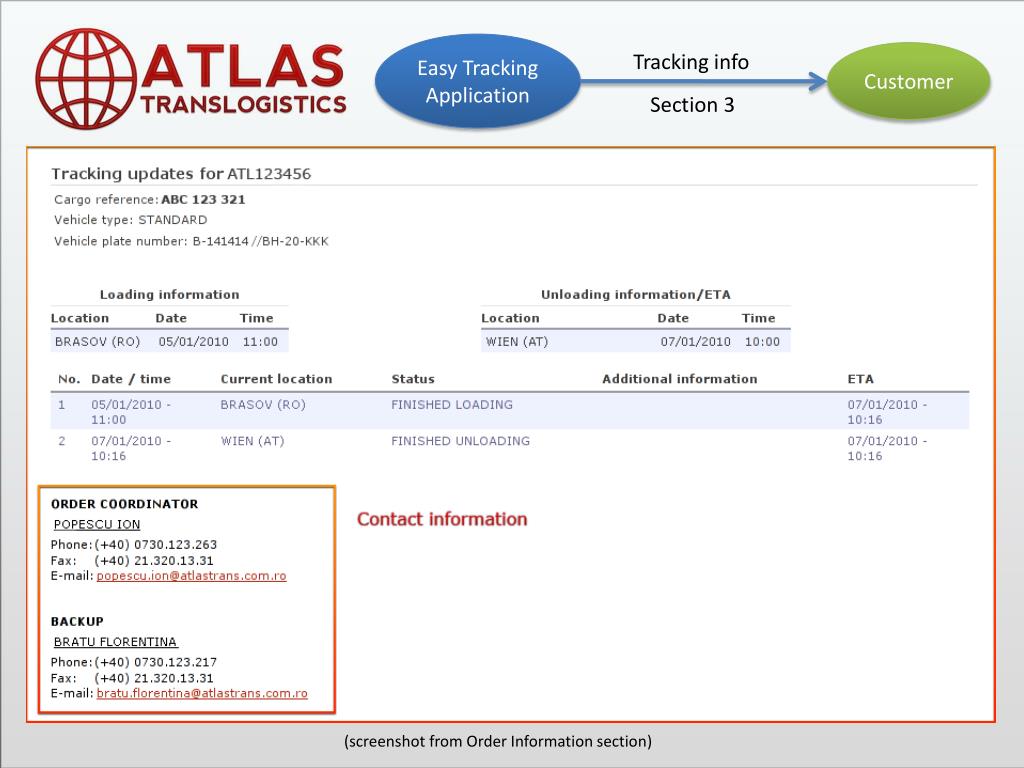Image resolution: width=1024 pixels, height=768 pixels.
Task: Click the phone number (+40) 0730.123.217
Action: (155, 662)
